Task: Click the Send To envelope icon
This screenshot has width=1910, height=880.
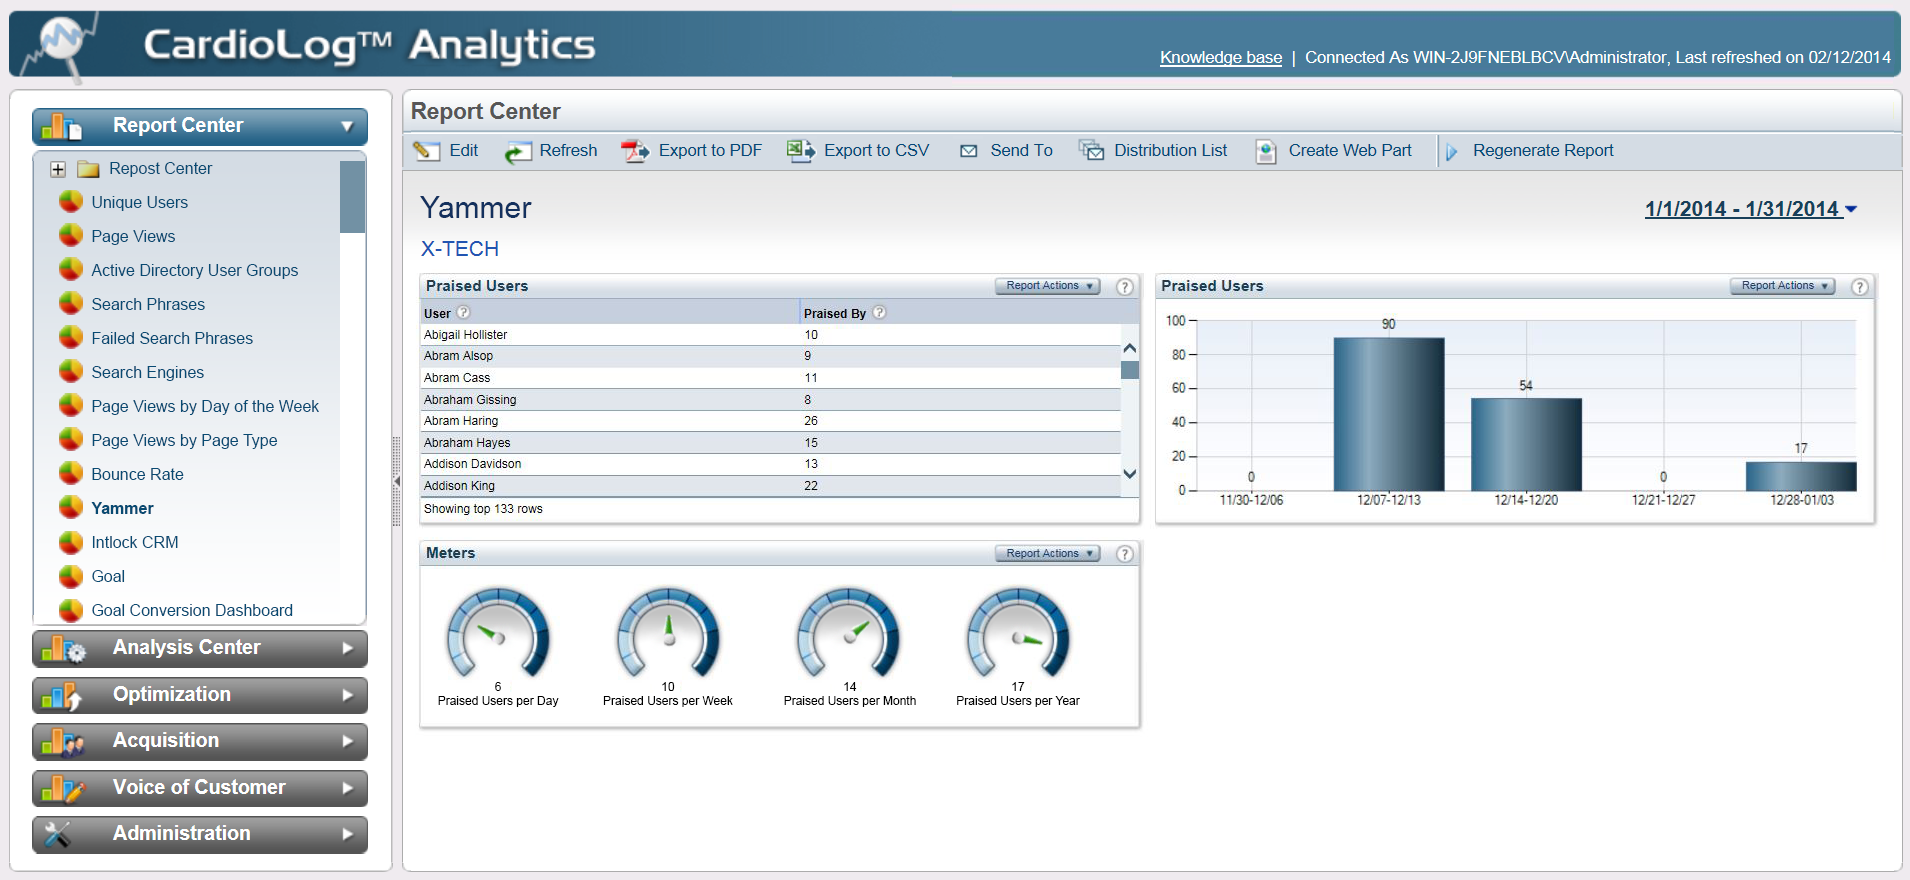Action: (968, 151)
